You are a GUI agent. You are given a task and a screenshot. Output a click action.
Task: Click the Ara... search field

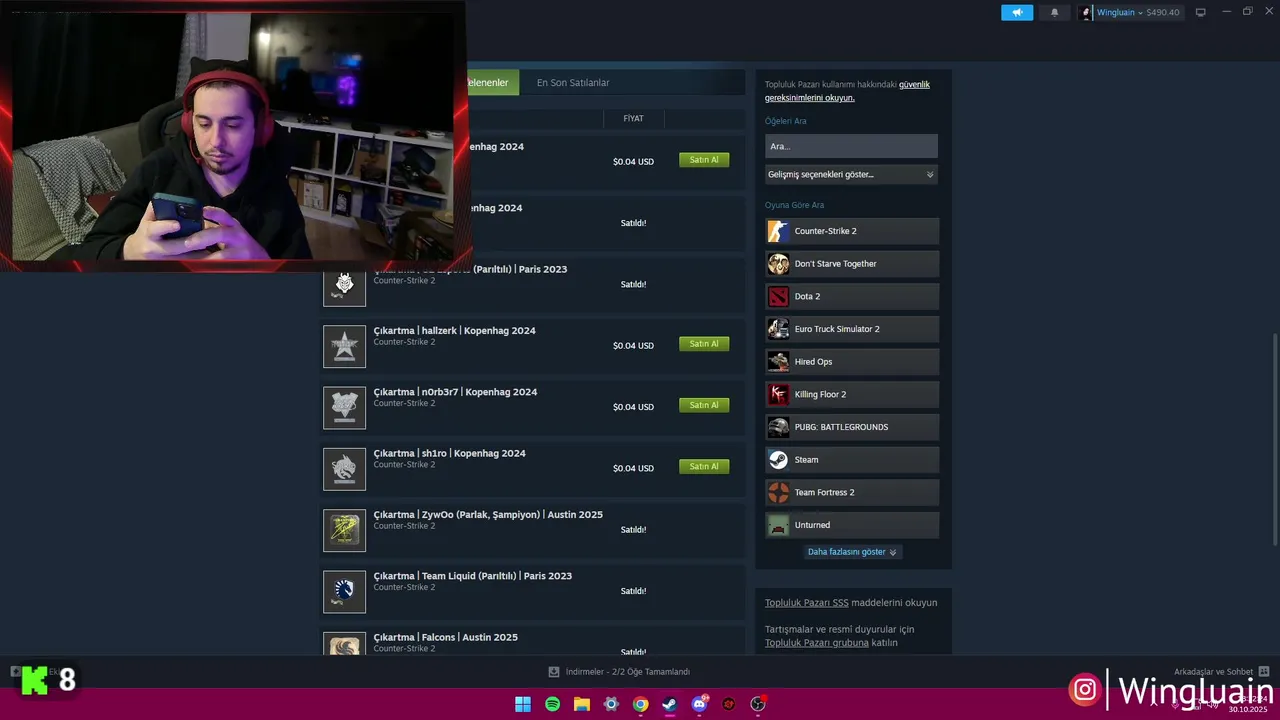[852, 146]
